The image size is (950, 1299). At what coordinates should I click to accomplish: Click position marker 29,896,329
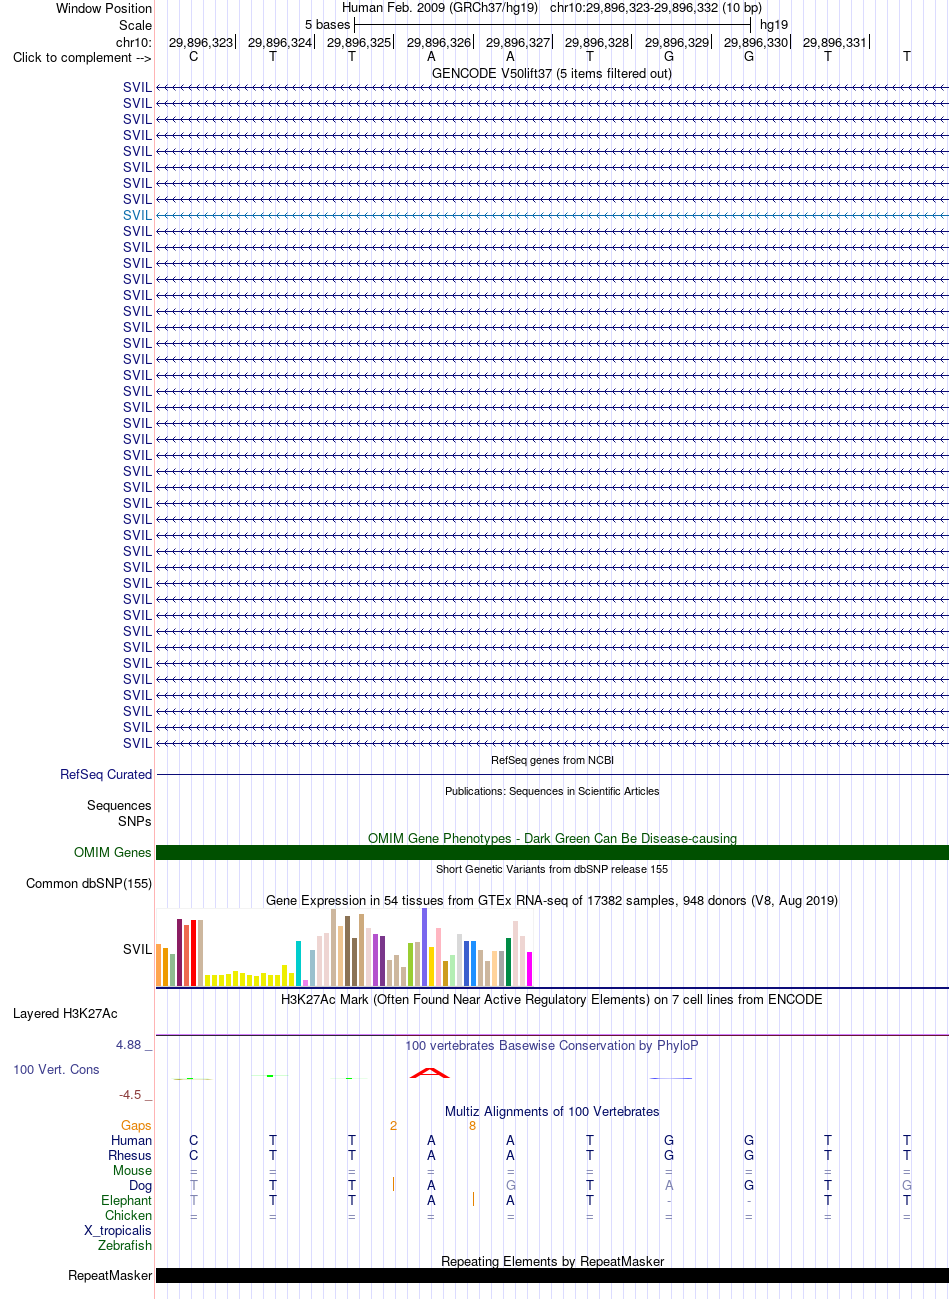677,42
